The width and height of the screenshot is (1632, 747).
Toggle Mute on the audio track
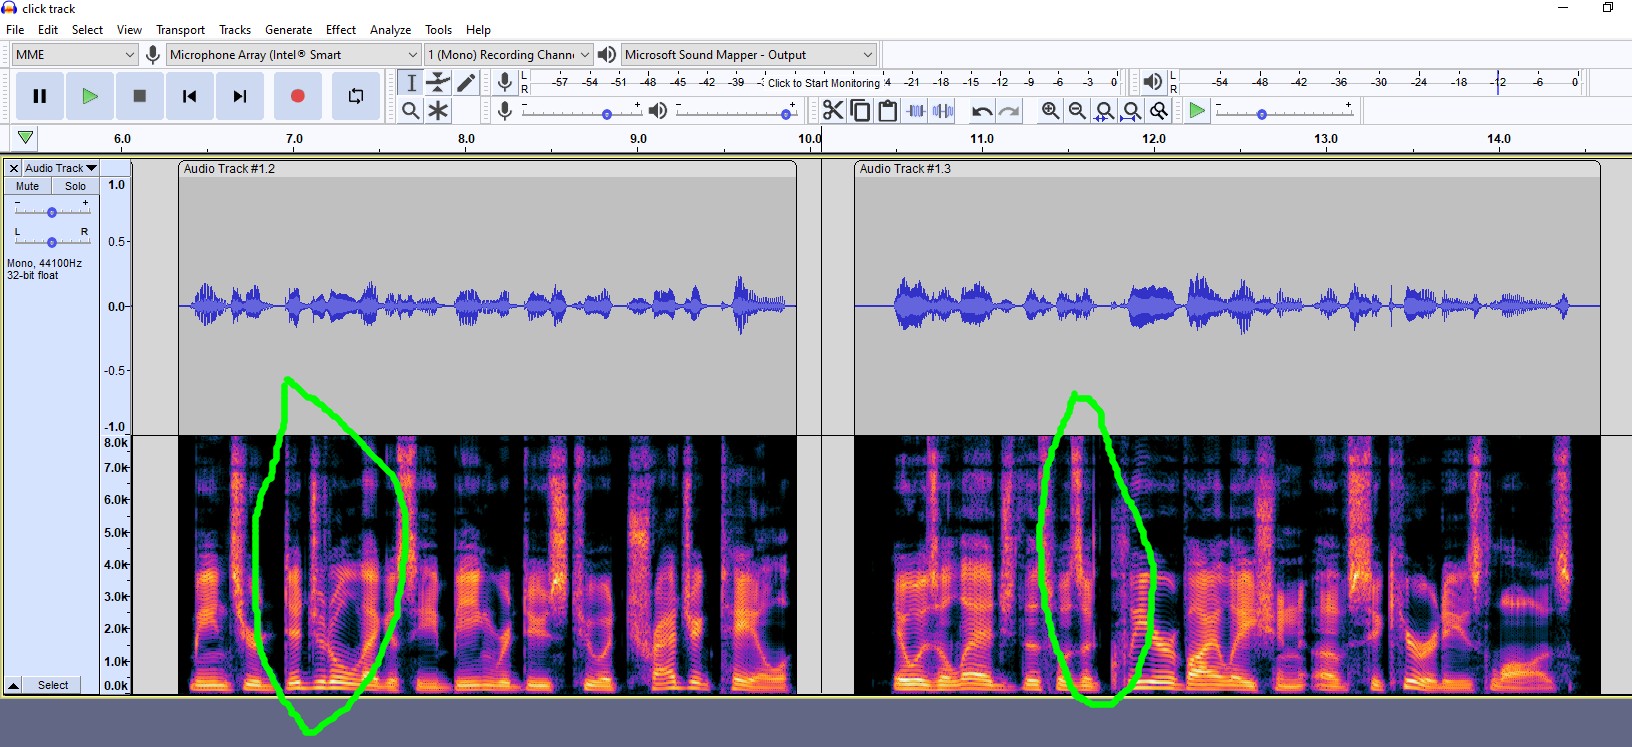coord(28,186)
